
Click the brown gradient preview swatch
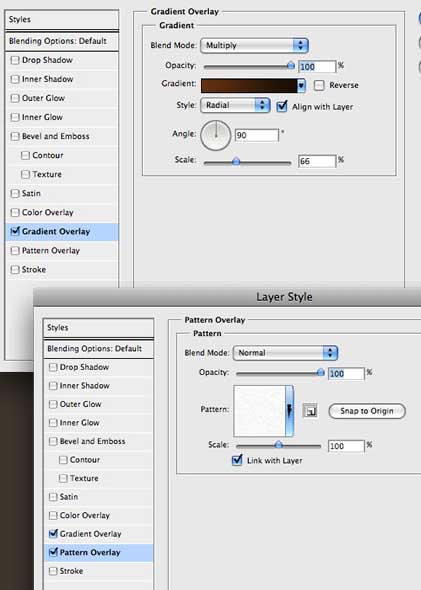249,85
